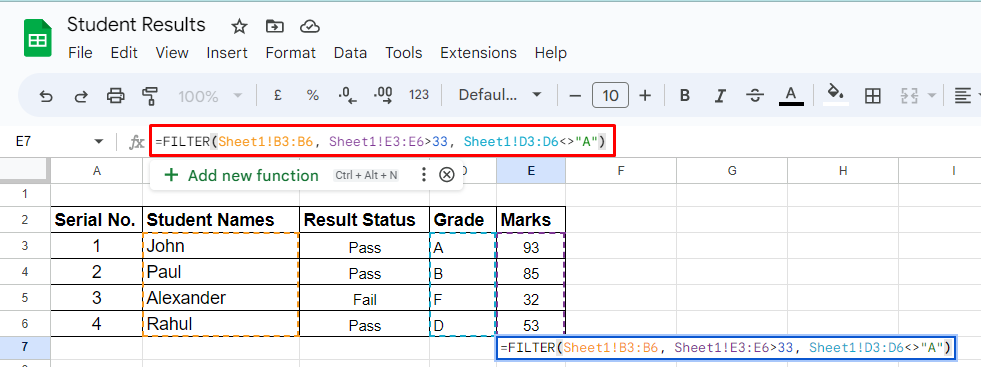981x367 pixels.
Task: Open the File menu
Action: (x=80, y=53)
